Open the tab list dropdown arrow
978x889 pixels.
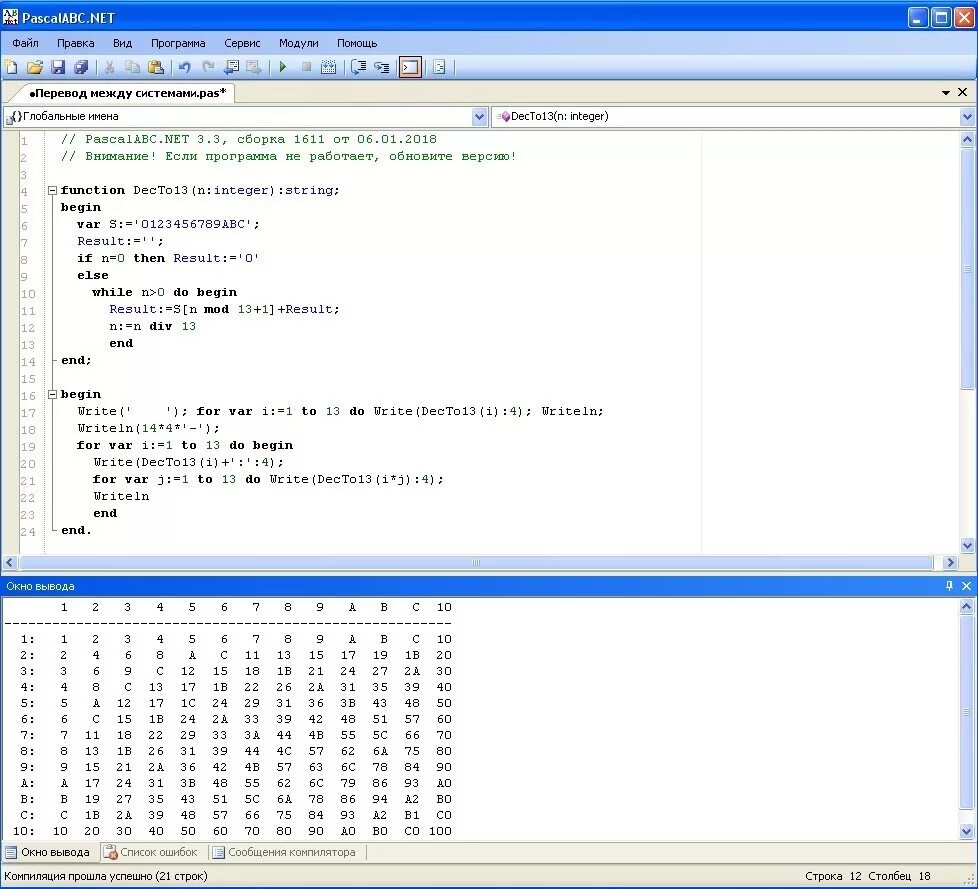(946, 92)
